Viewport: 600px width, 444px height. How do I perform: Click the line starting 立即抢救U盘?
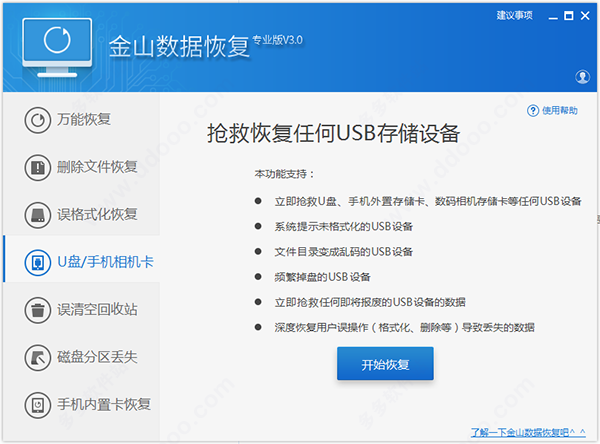point(427,201)
